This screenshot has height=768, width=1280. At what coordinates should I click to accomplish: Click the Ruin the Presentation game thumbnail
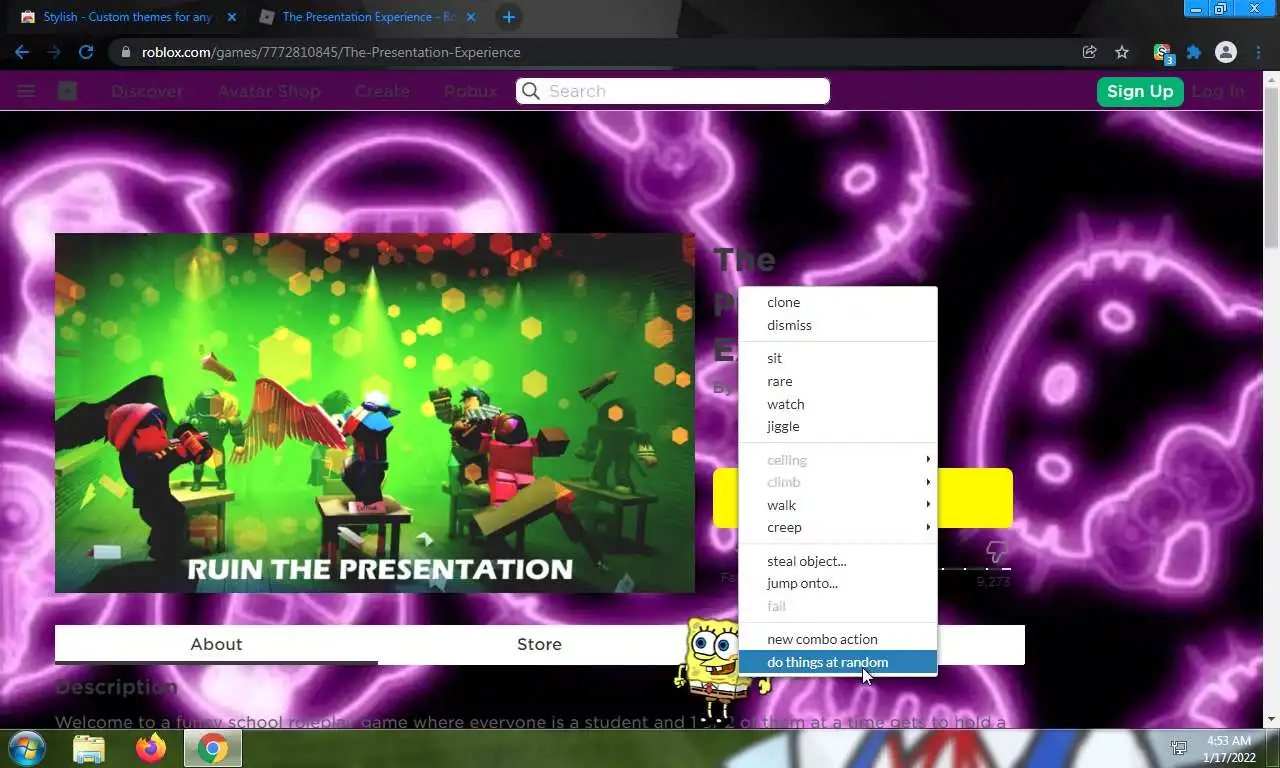coord(375,413)
